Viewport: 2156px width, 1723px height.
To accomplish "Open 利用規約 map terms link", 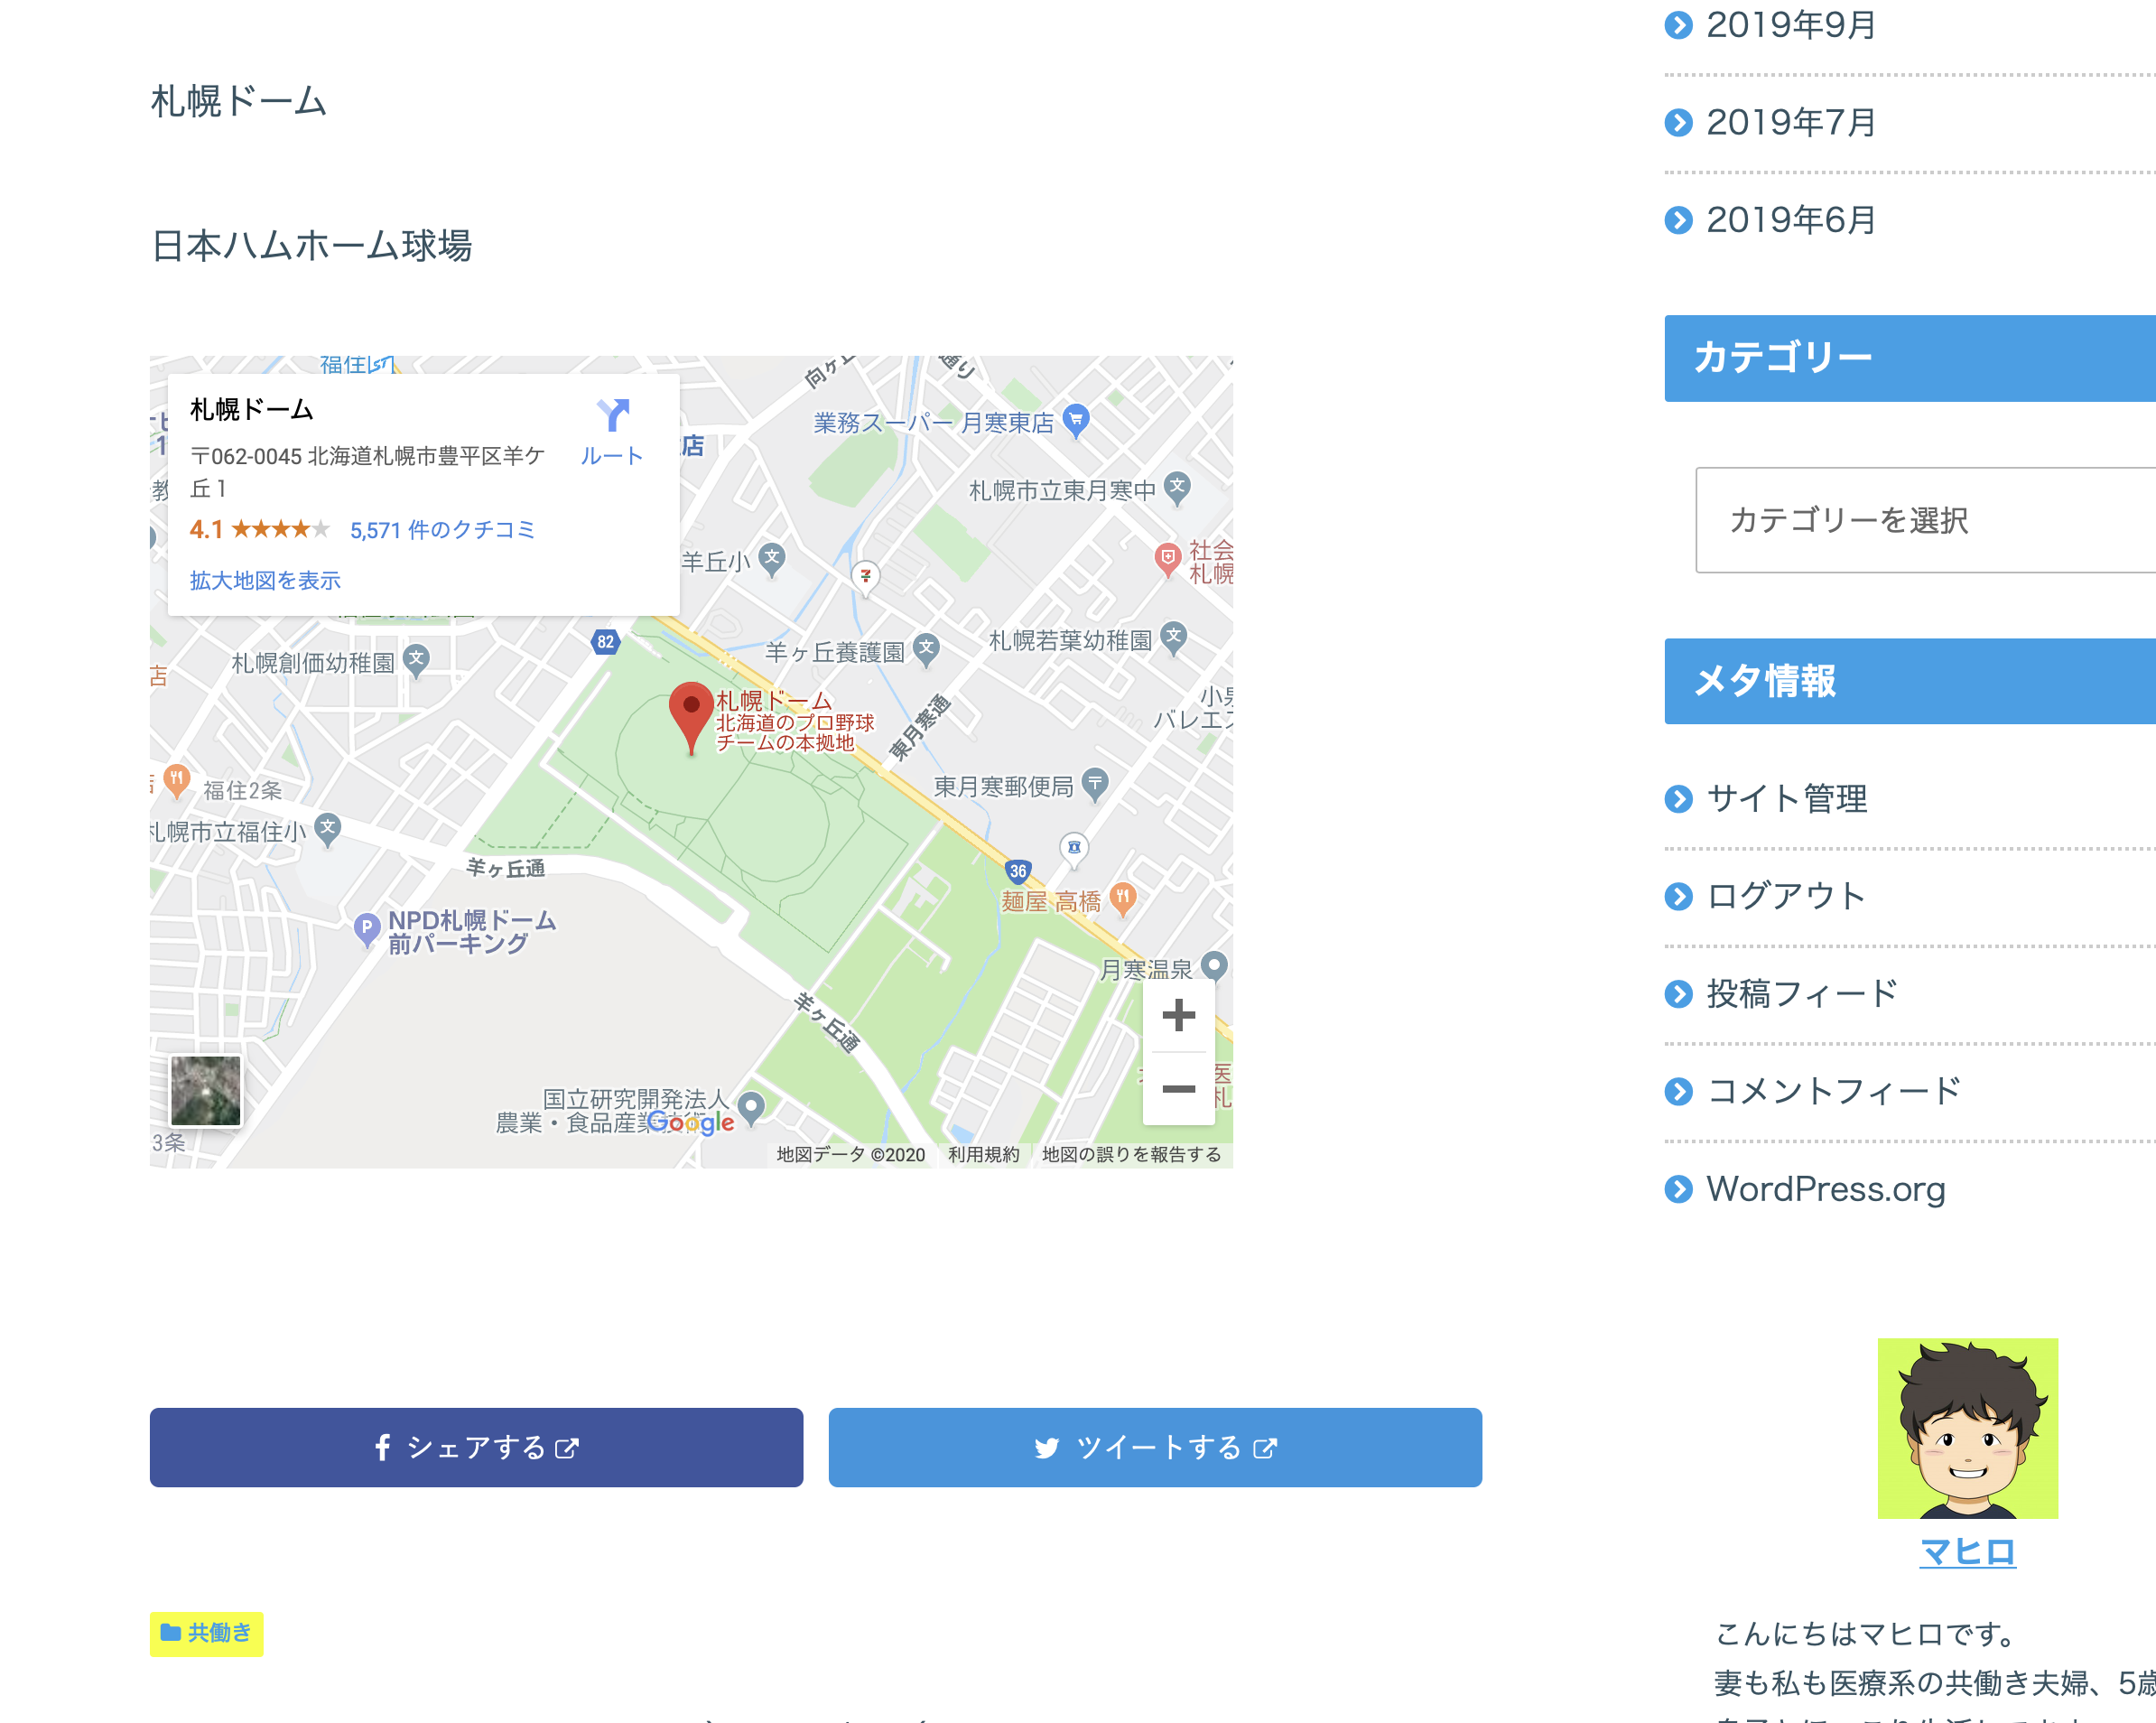I will pyautogui.click(x=984, y=1154).
